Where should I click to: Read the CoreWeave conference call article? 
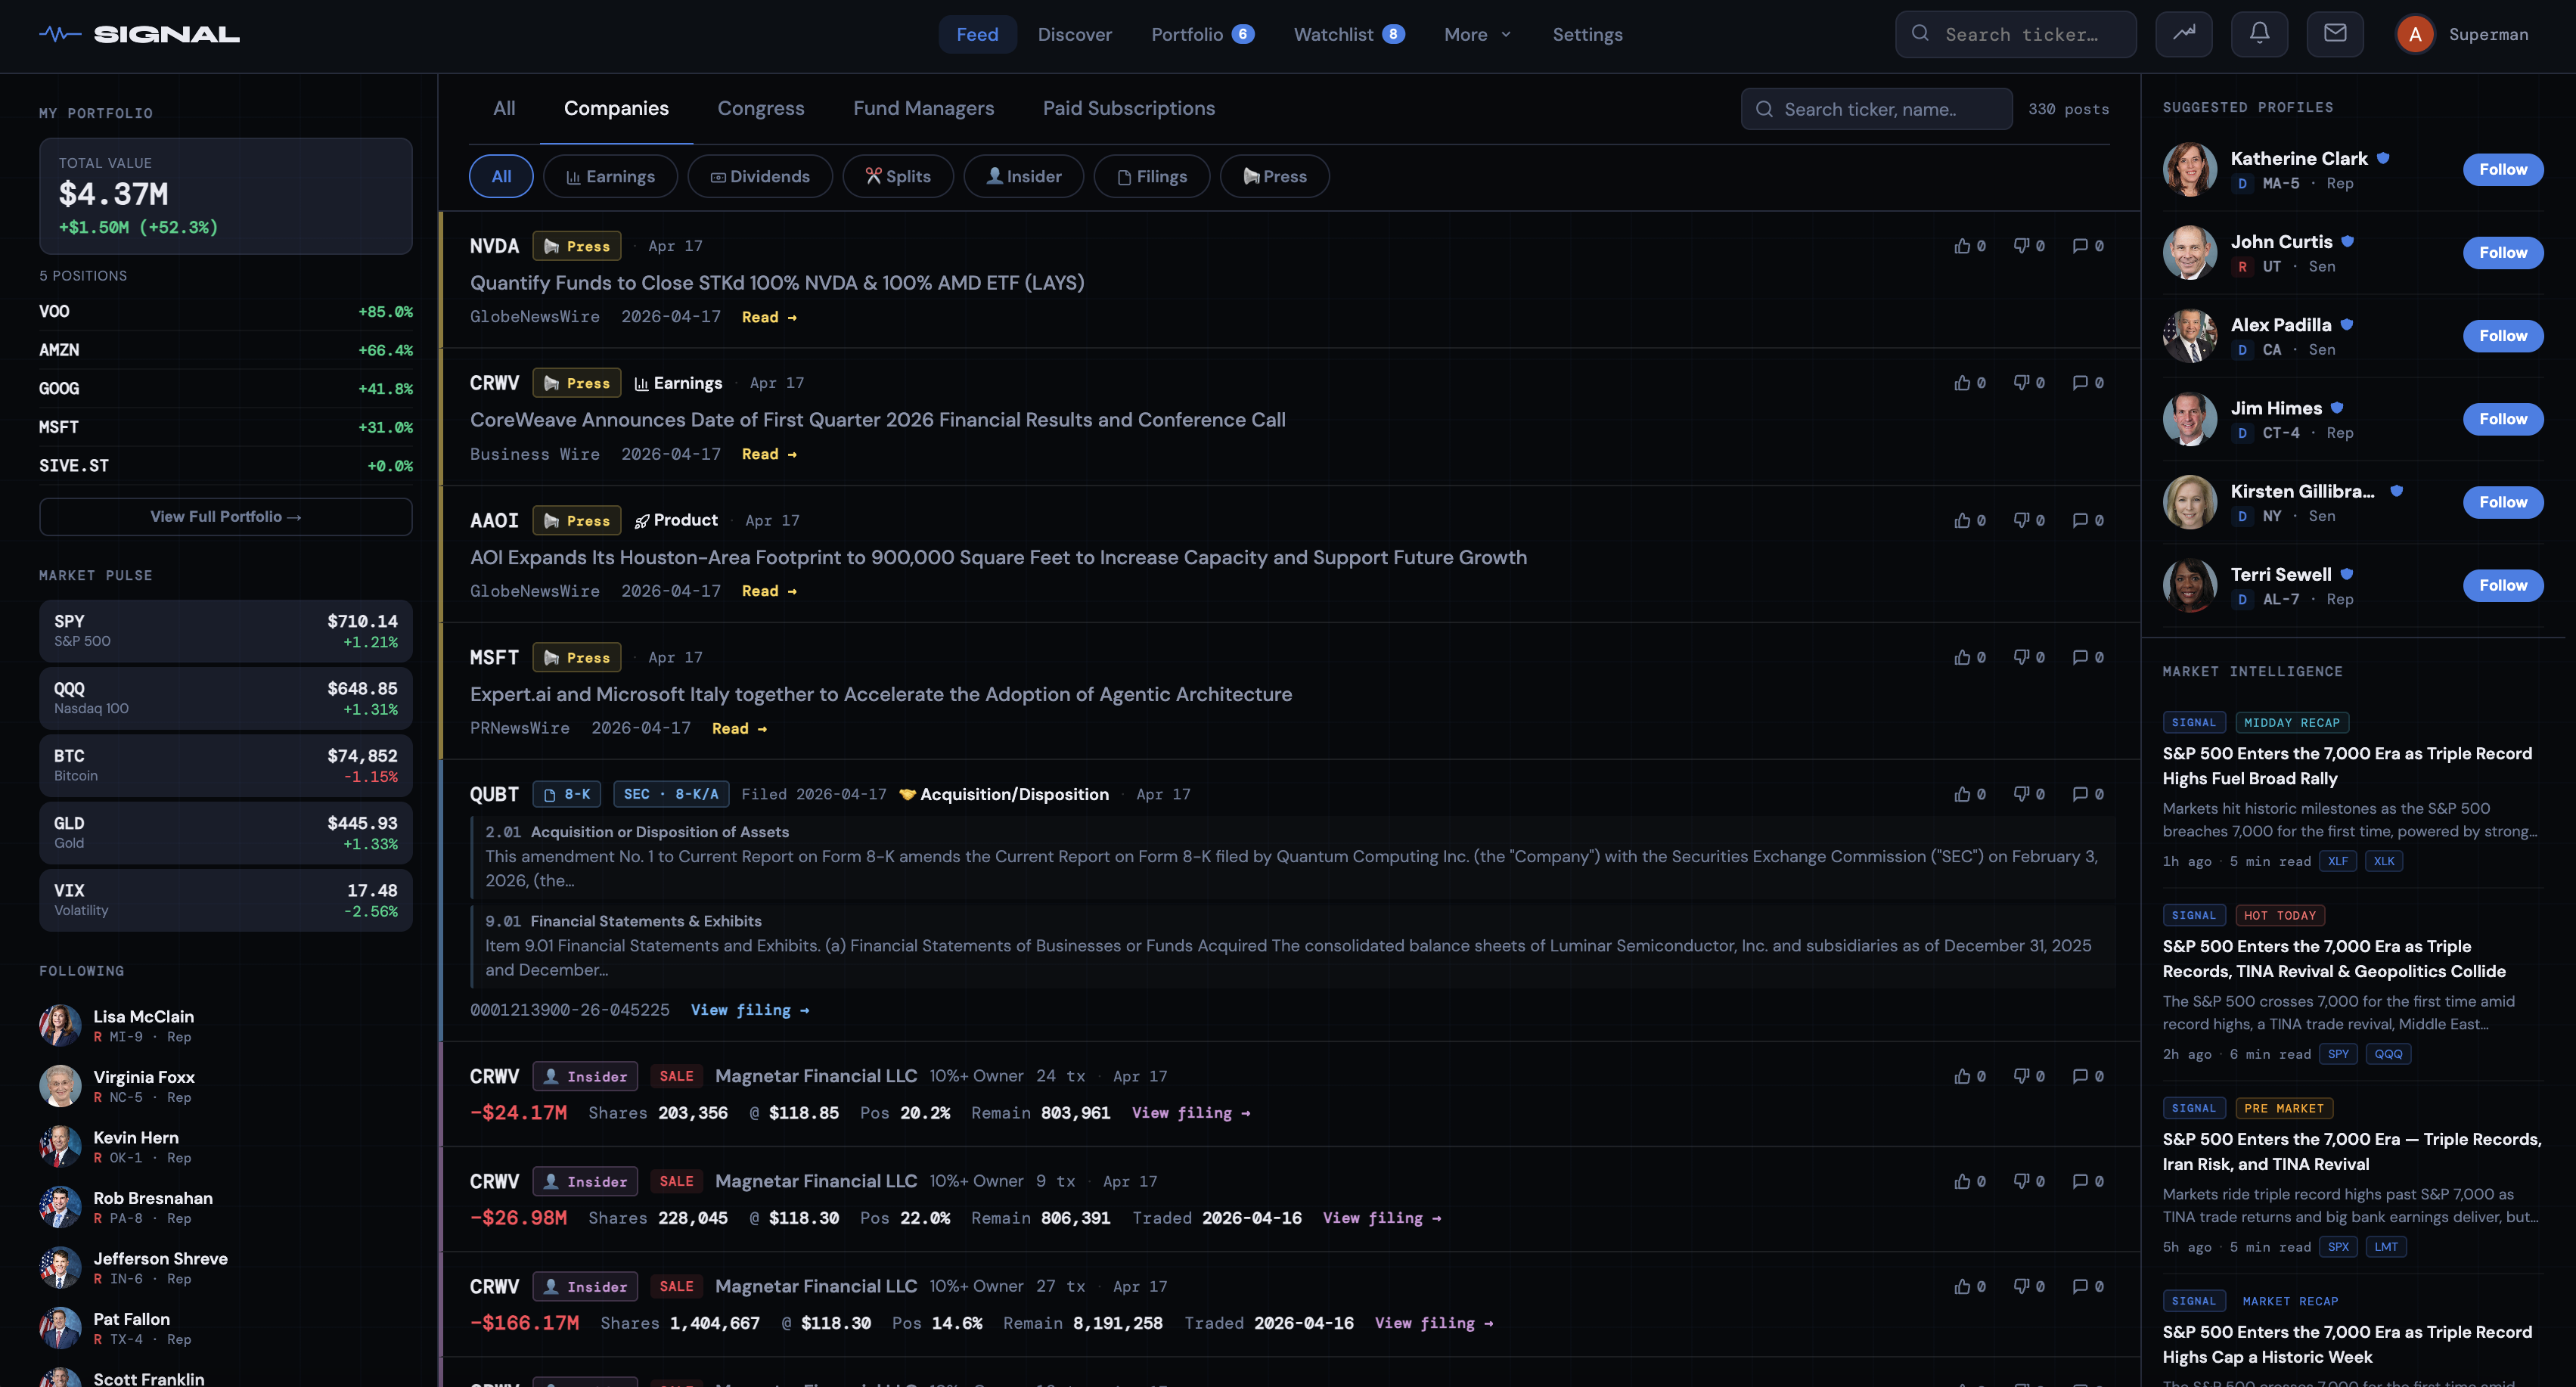click(x=768, y=454)
